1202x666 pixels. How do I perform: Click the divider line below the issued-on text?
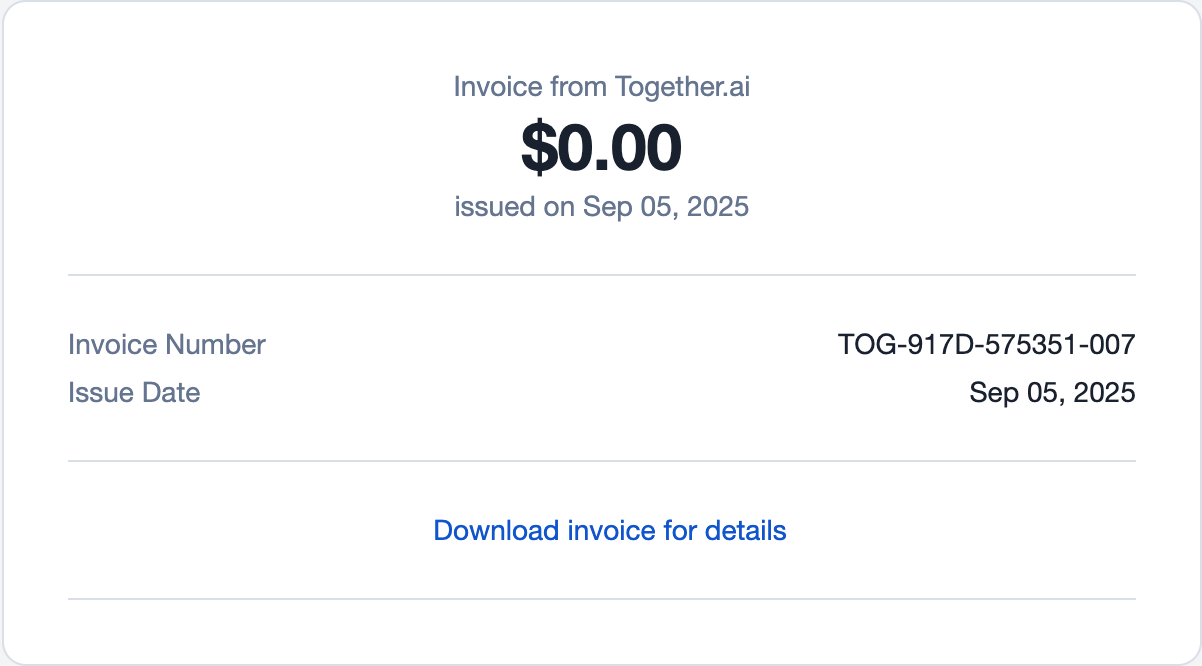pos(601,274)
